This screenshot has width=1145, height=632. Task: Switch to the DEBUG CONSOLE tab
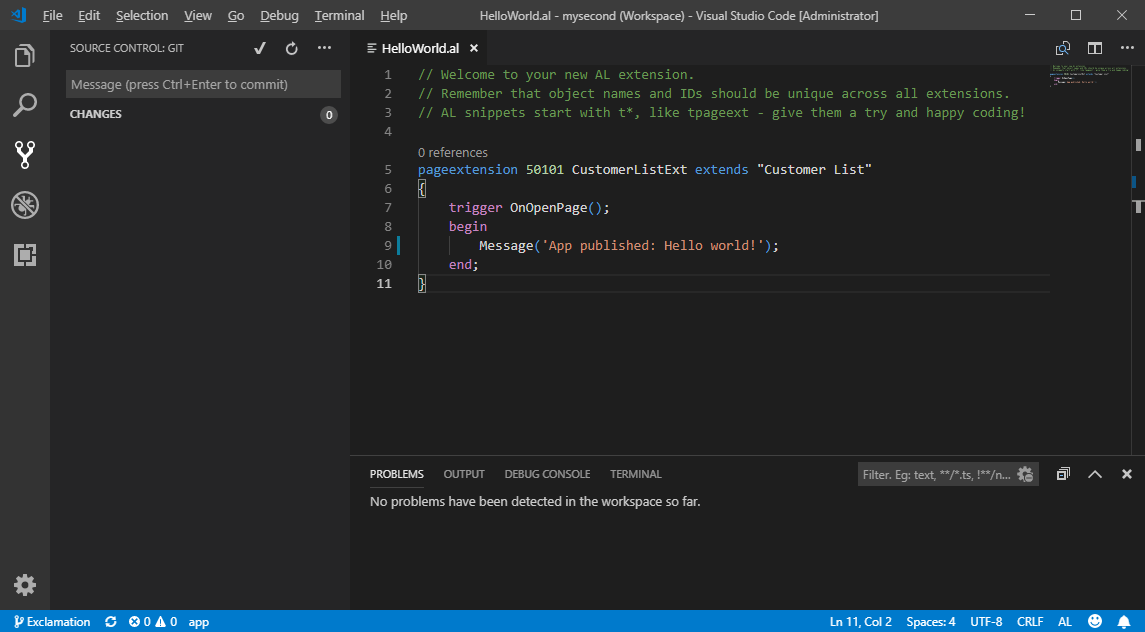click(x=547, y=474)
